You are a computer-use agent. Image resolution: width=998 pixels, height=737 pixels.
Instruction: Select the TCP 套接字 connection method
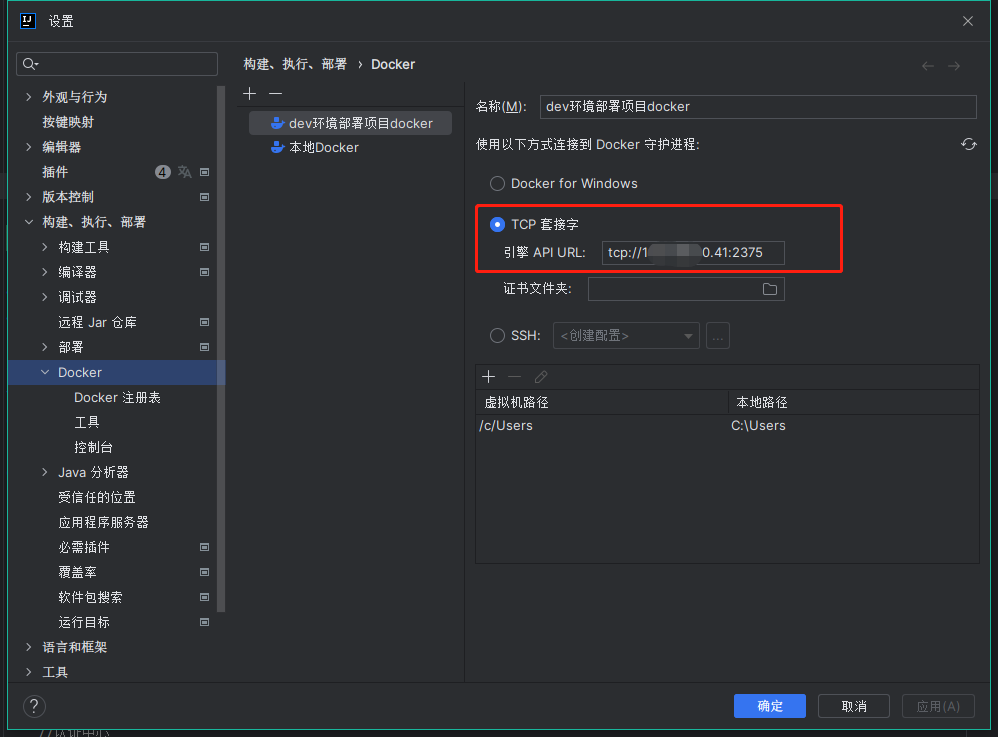click(x=497, y=224)
